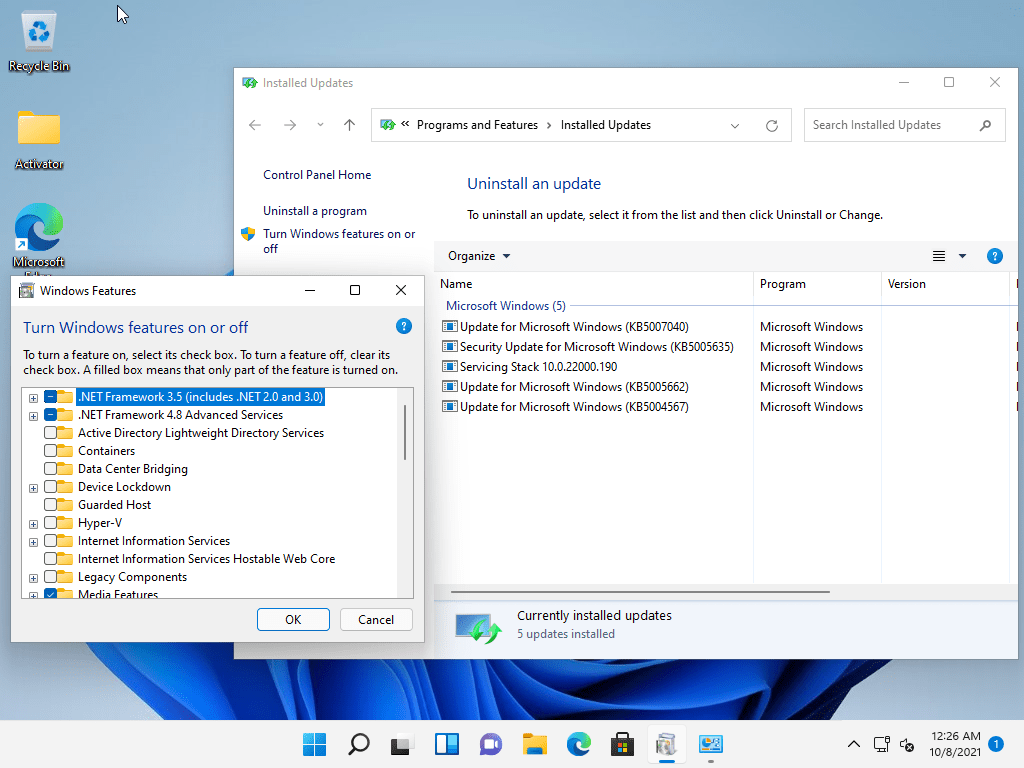This screenshot has width=1024, height=768.
Task: Open the notification count badge
Action: (996, 744)
